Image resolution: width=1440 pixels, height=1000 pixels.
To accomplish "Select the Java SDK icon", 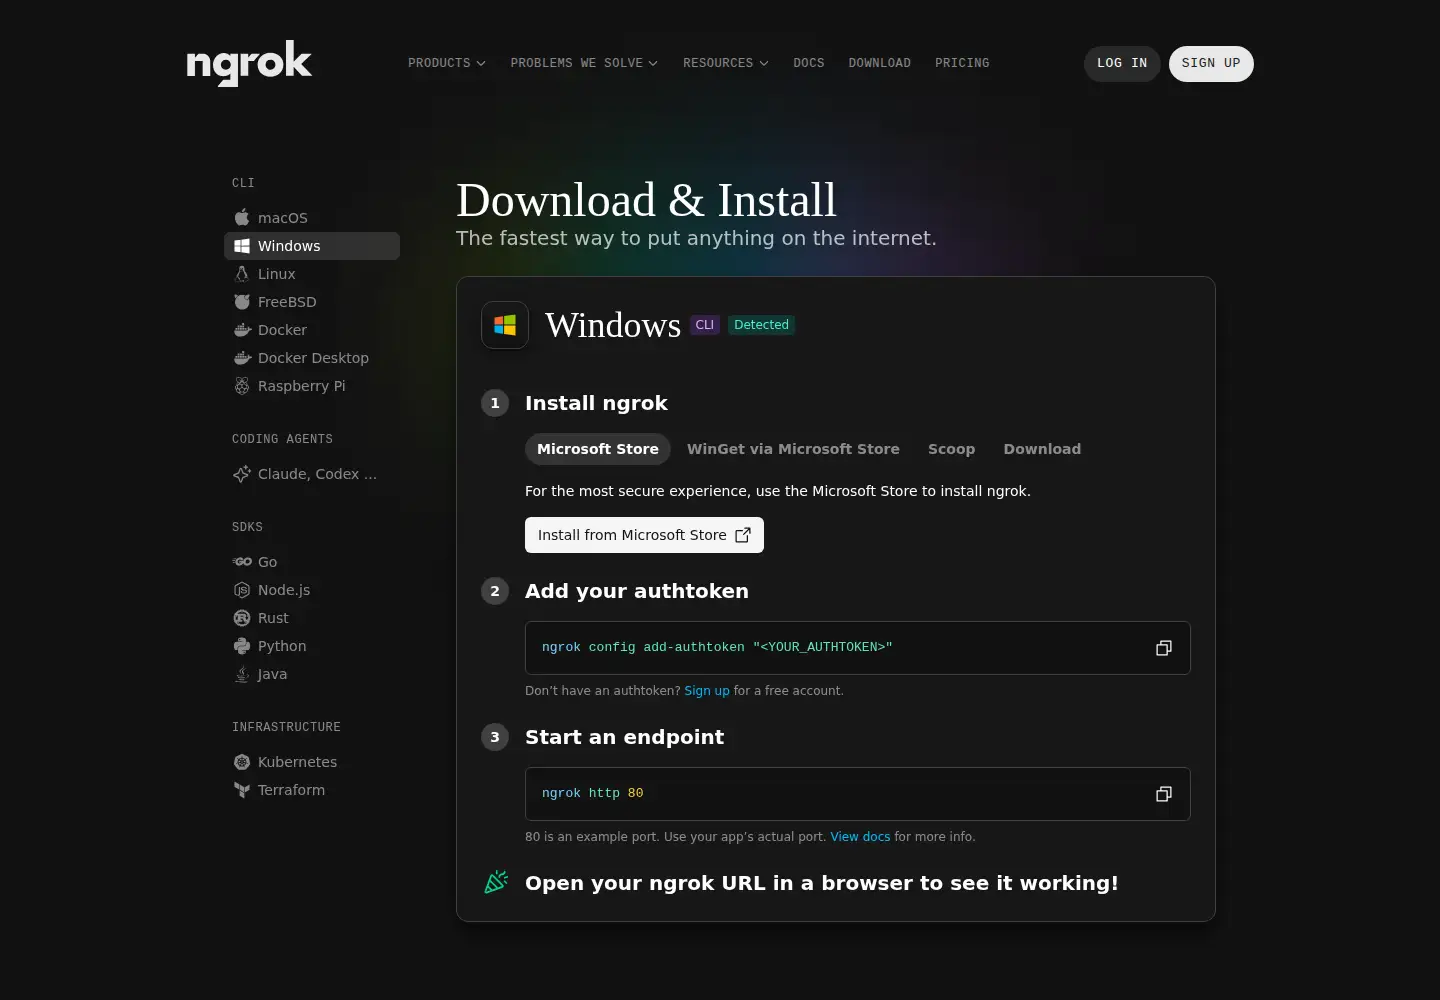I will click(242, 673).
